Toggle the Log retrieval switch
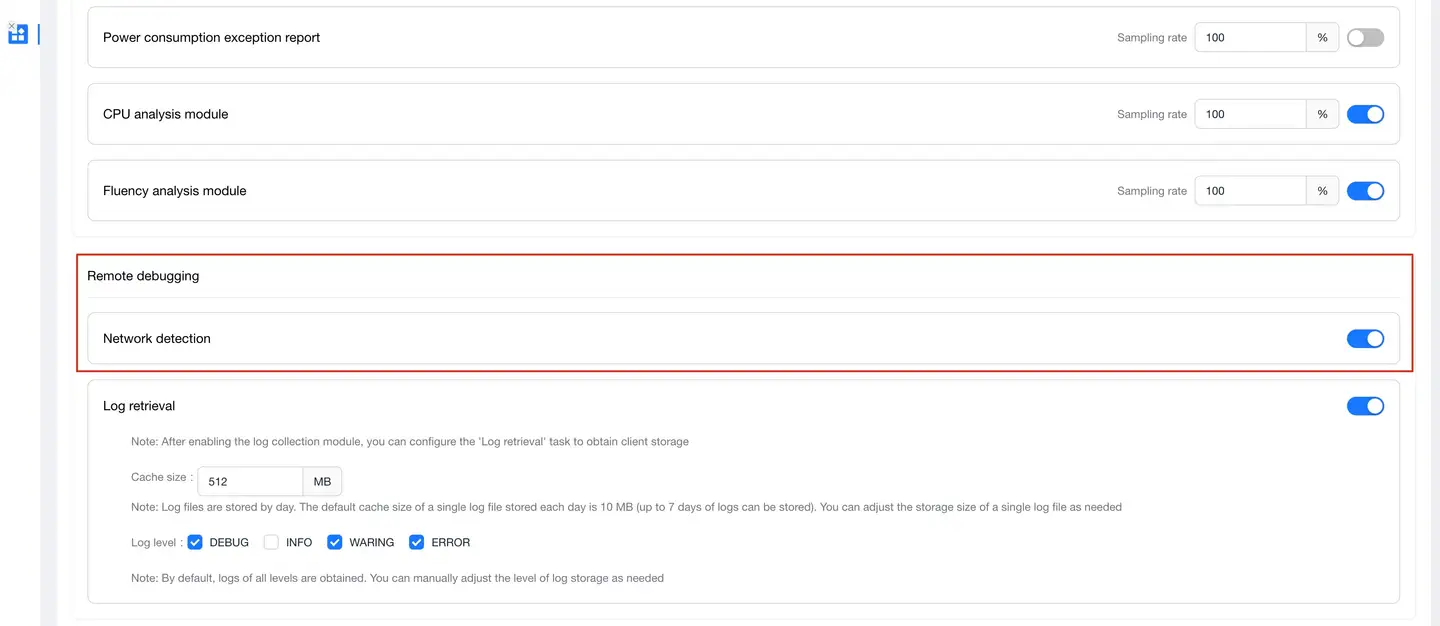The image size is (1440, 626). [x=1365, y=406]
